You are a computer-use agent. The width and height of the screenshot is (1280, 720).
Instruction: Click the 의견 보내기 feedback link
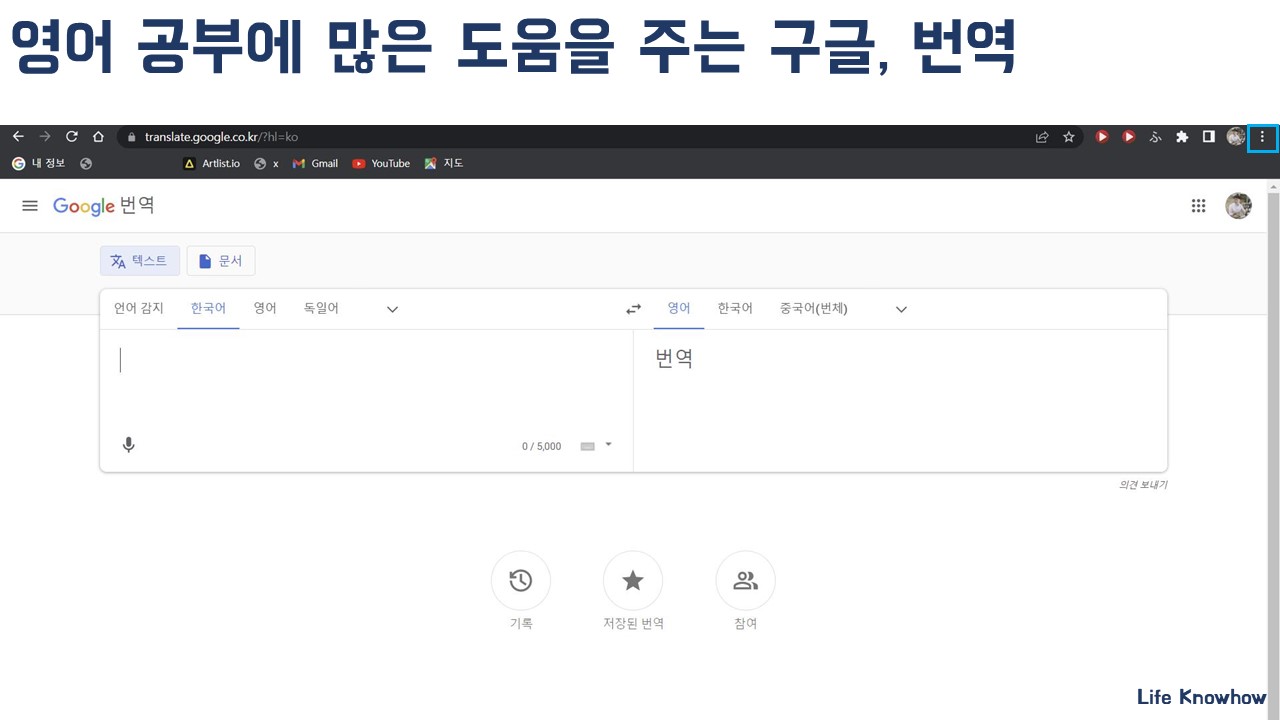pos(1143,485)
